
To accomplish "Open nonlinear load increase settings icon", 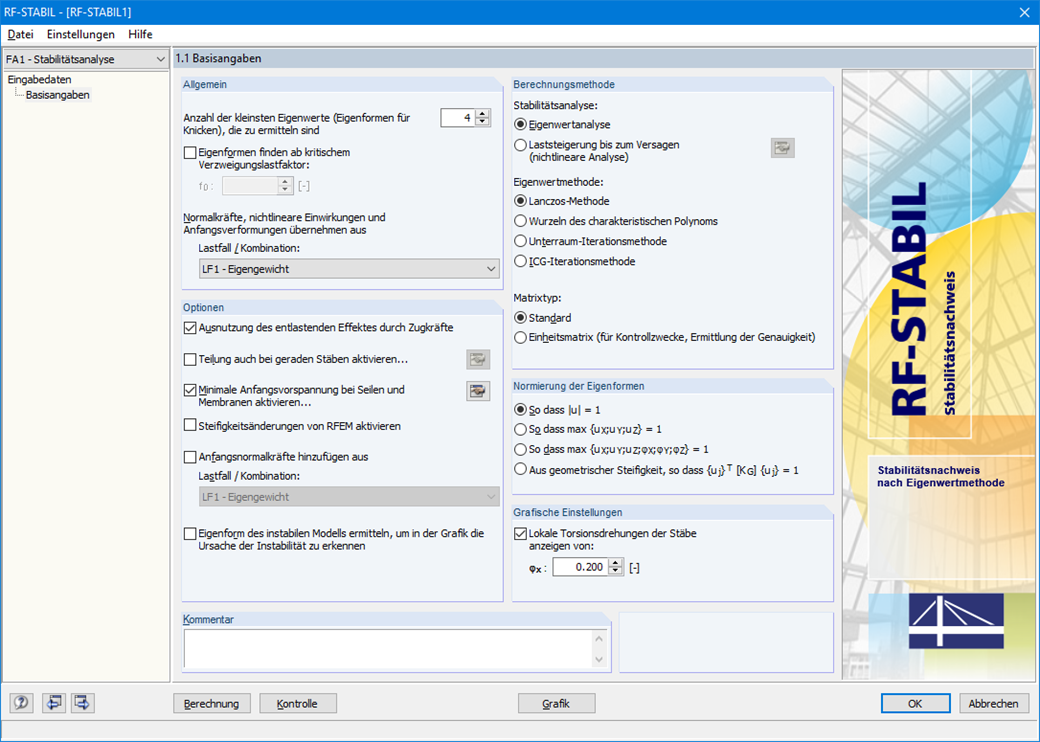I will click(783, 148).
